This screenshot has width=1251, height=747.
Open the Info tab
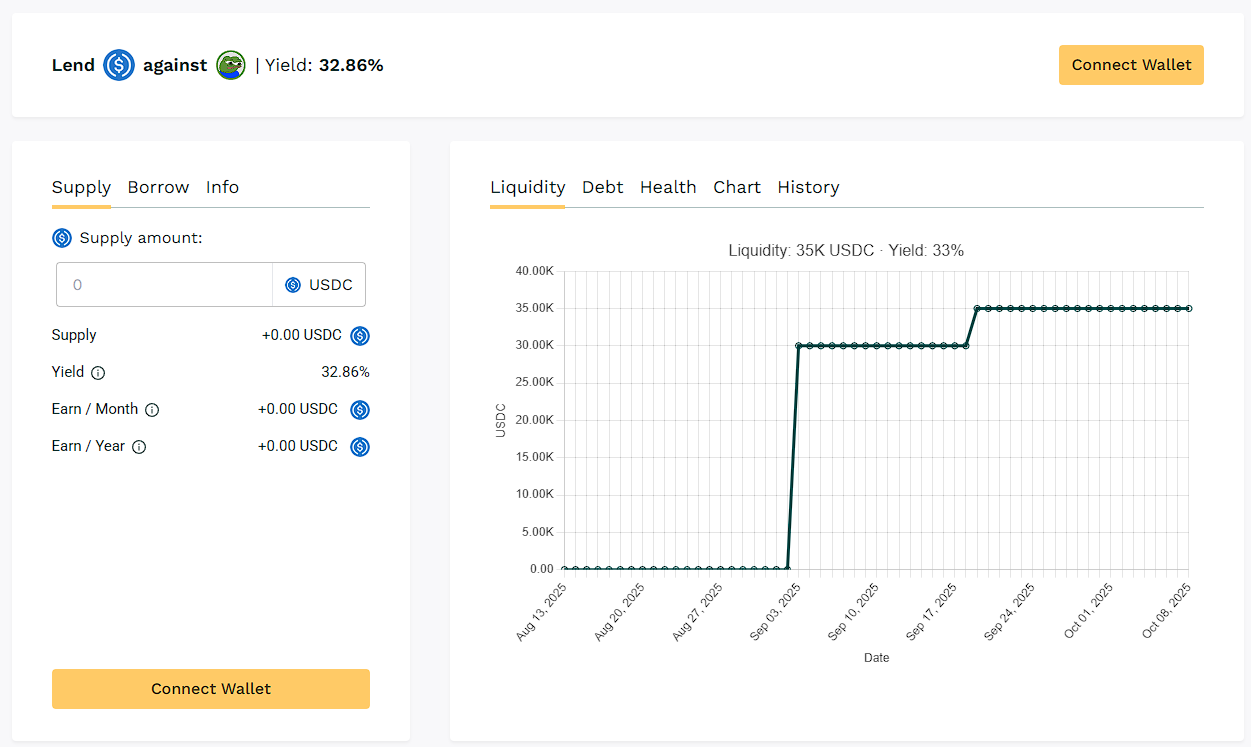click(x=222, y=187)
